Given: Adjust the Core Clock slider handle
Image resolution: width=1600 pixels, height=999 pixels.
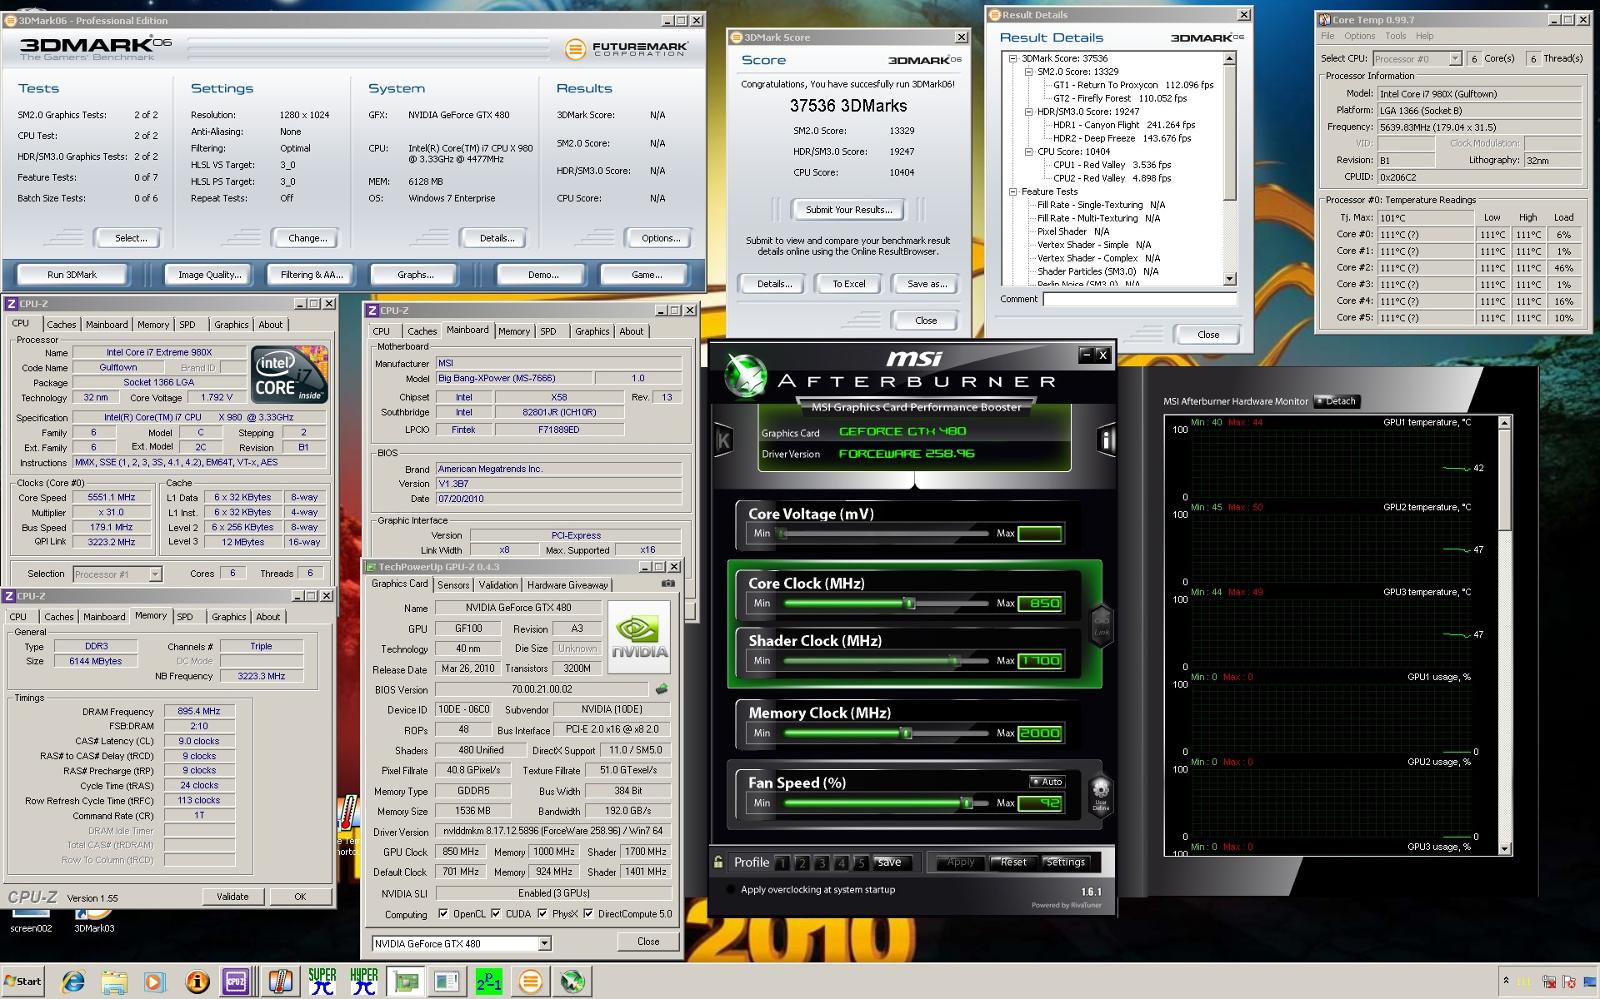Looking at the screenshot, I should point(909,603).
